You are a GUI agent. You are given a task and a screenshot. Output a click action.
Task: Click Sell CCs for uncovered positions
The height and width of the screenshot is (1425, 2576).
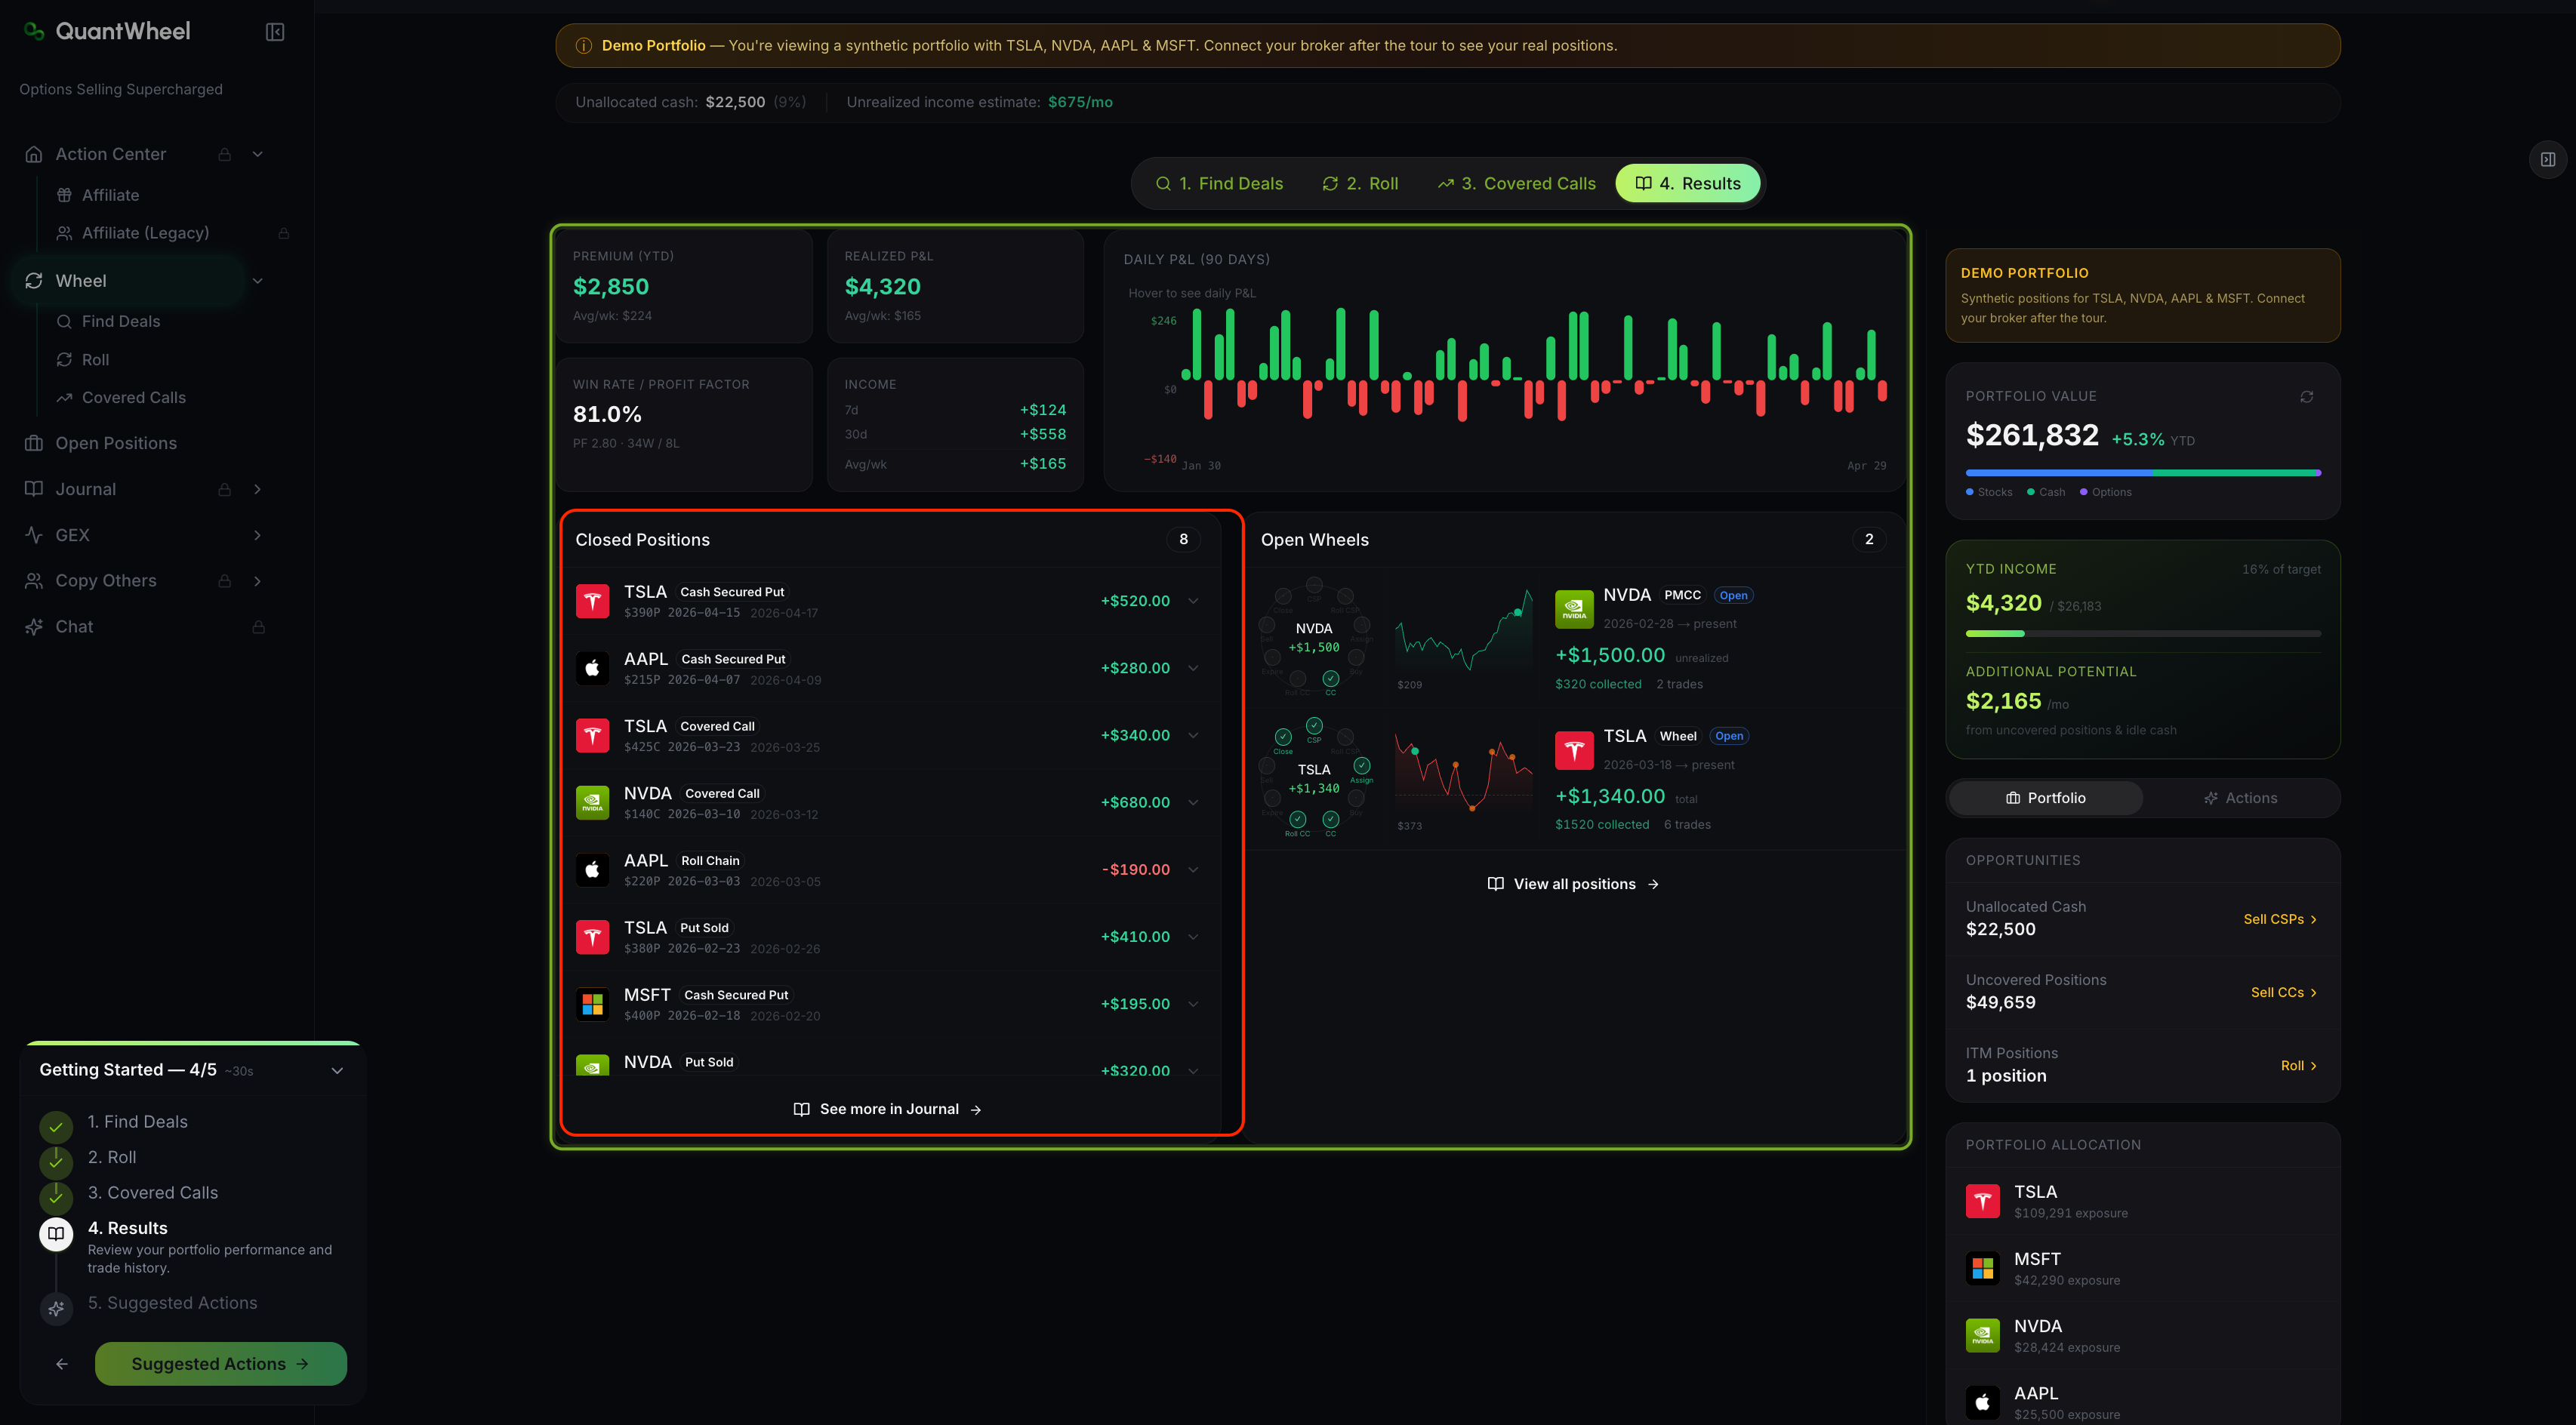[2284, 992]
